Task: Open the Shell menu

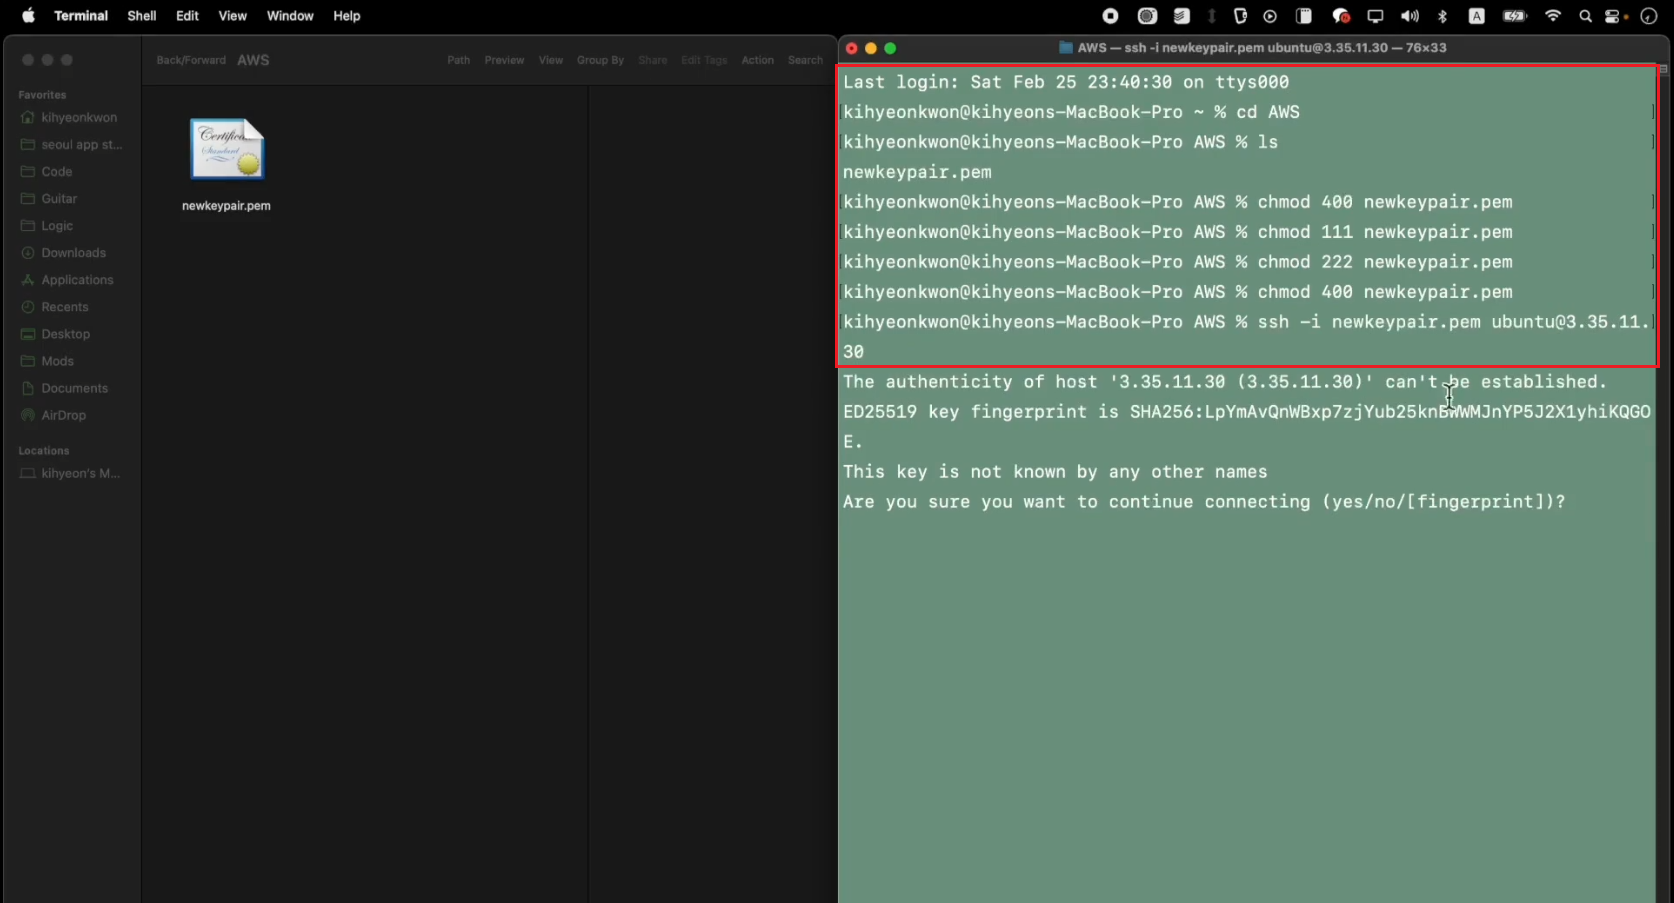Action: pyautogui.click(x=142, y=16)
